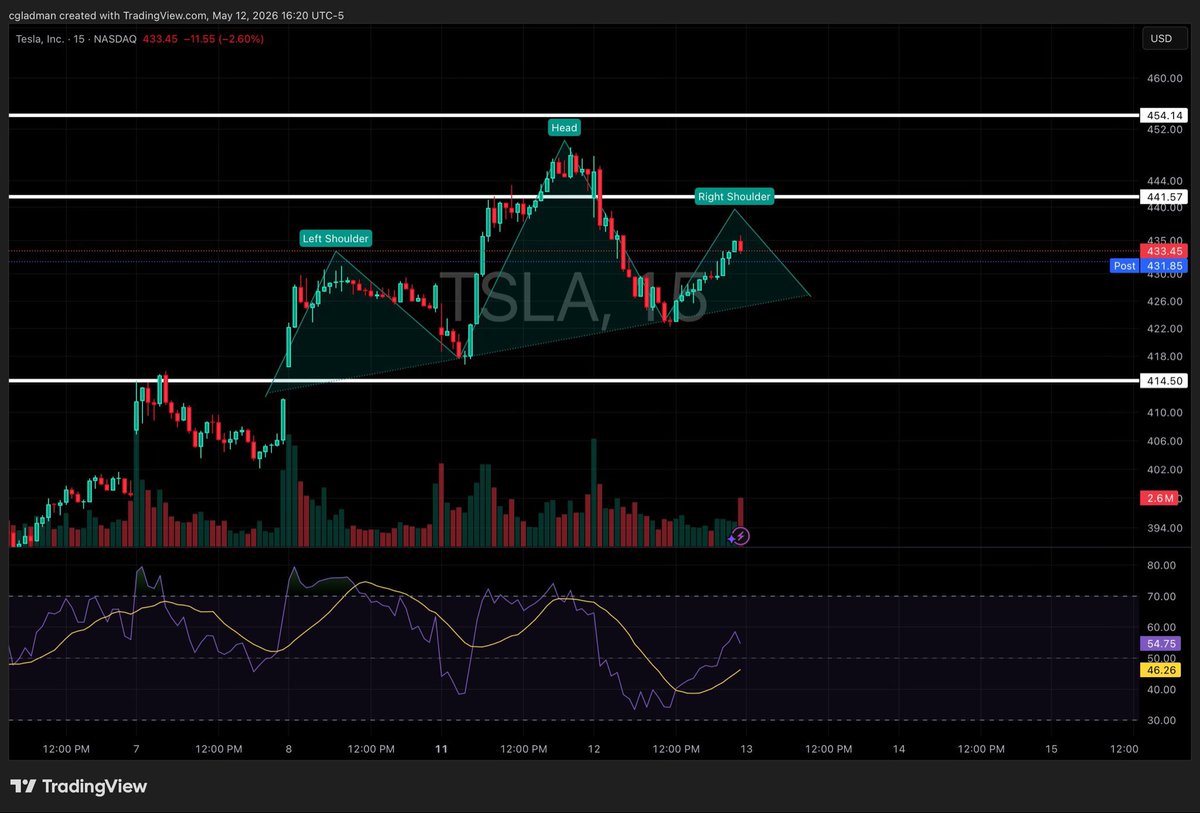Viewport: 1200px width, 813px height.
Task: Click the 2.6M volume label
Action: coord(1158,498)
